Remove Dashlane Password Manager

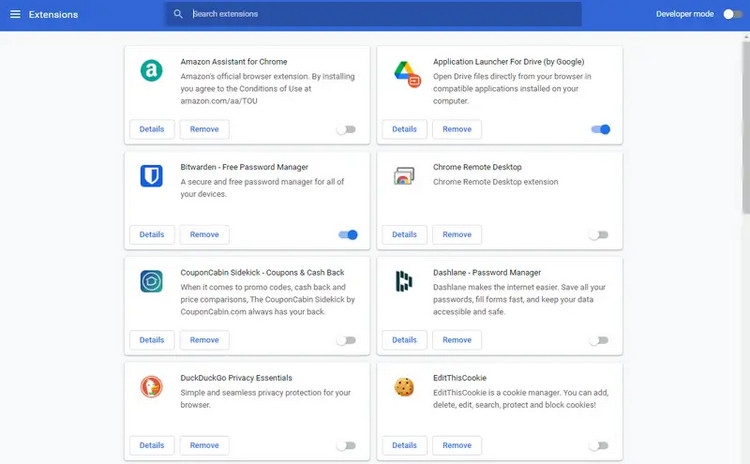[x=457, y=340]
